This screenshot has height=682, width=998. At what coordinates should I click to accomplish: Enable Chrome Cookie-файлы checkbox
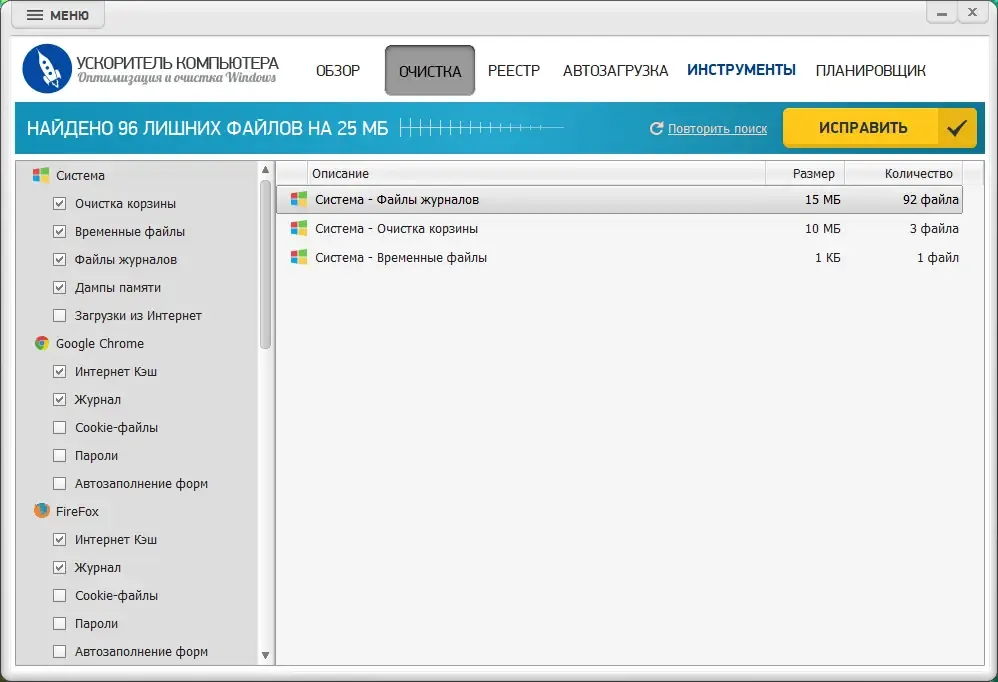click(59, 428)
